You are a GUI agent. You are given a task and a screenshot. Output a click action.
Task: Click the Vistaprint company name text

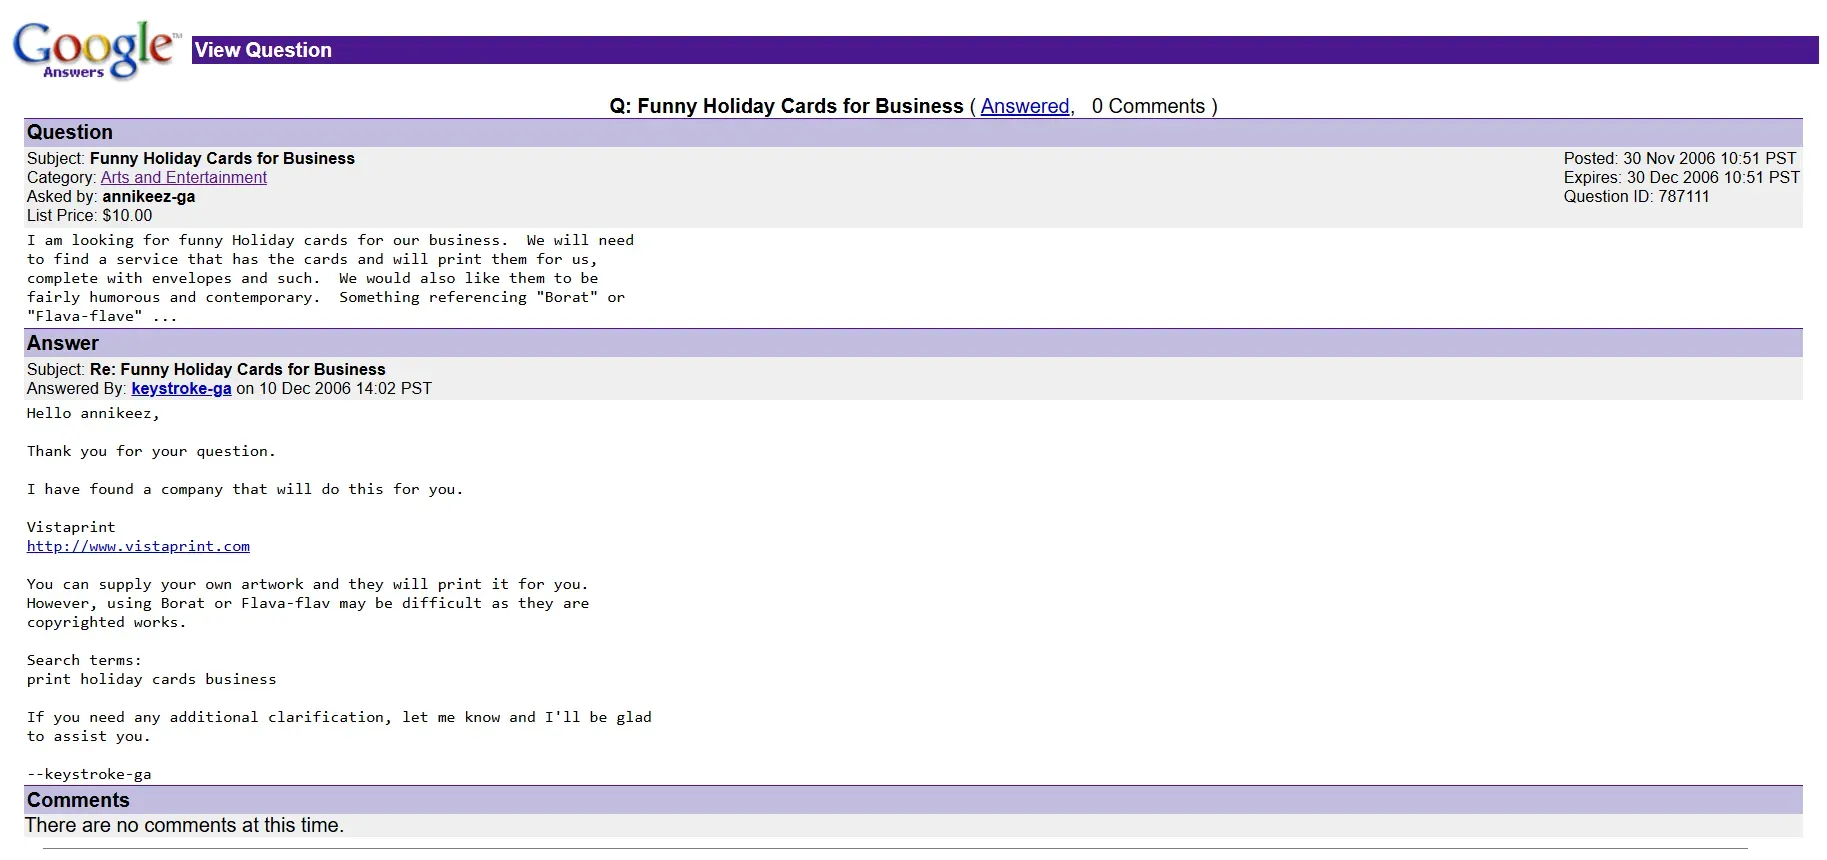[71, 527]
